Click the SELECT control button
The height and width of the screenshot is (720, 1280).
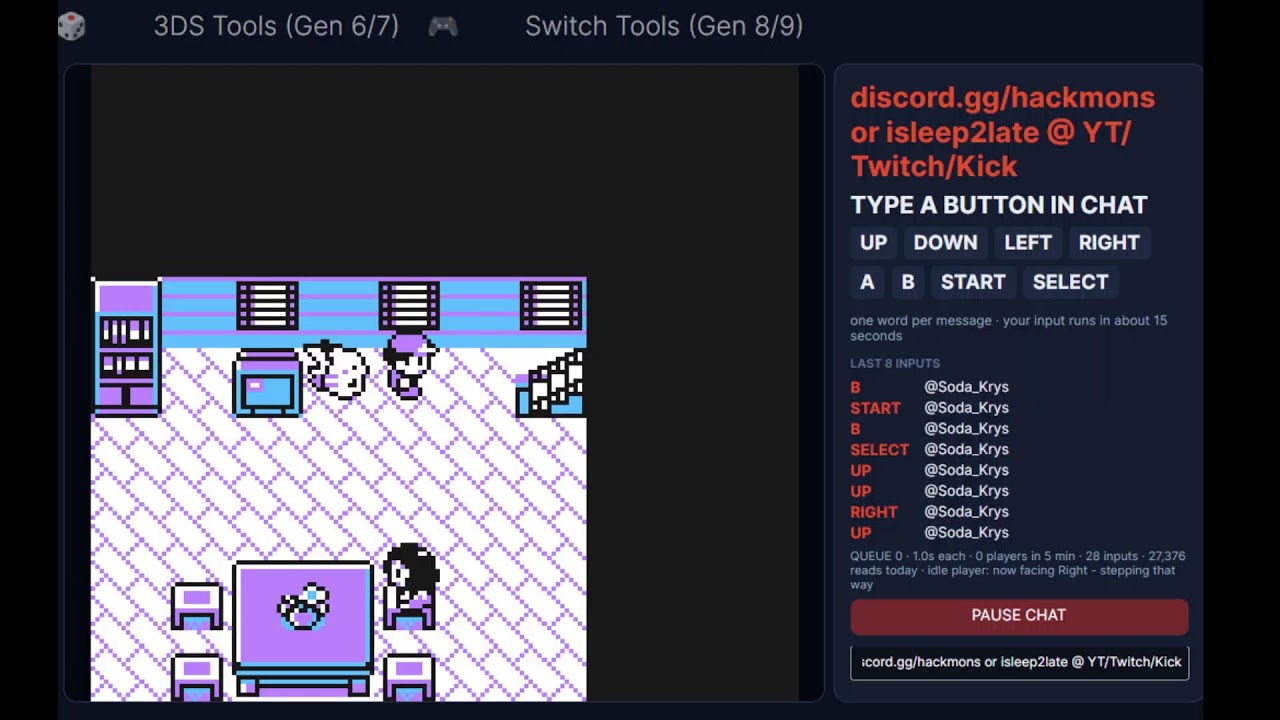tap(1070, 282)
